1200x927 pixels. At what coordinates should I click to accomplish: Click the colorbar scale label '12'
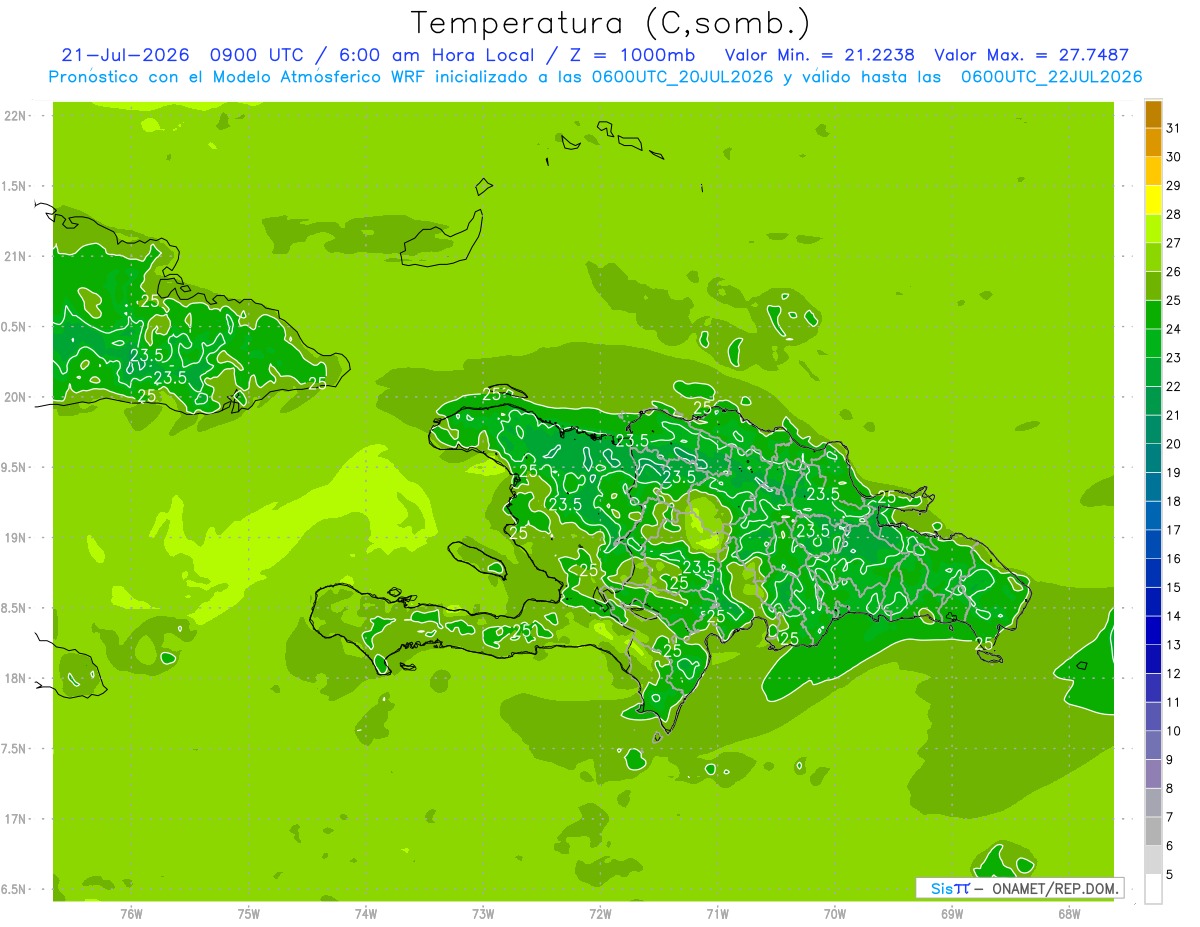coord(1174,674)
